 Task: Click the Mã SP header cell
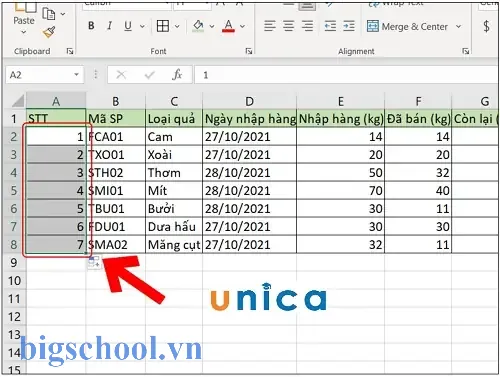coord(116,118)
